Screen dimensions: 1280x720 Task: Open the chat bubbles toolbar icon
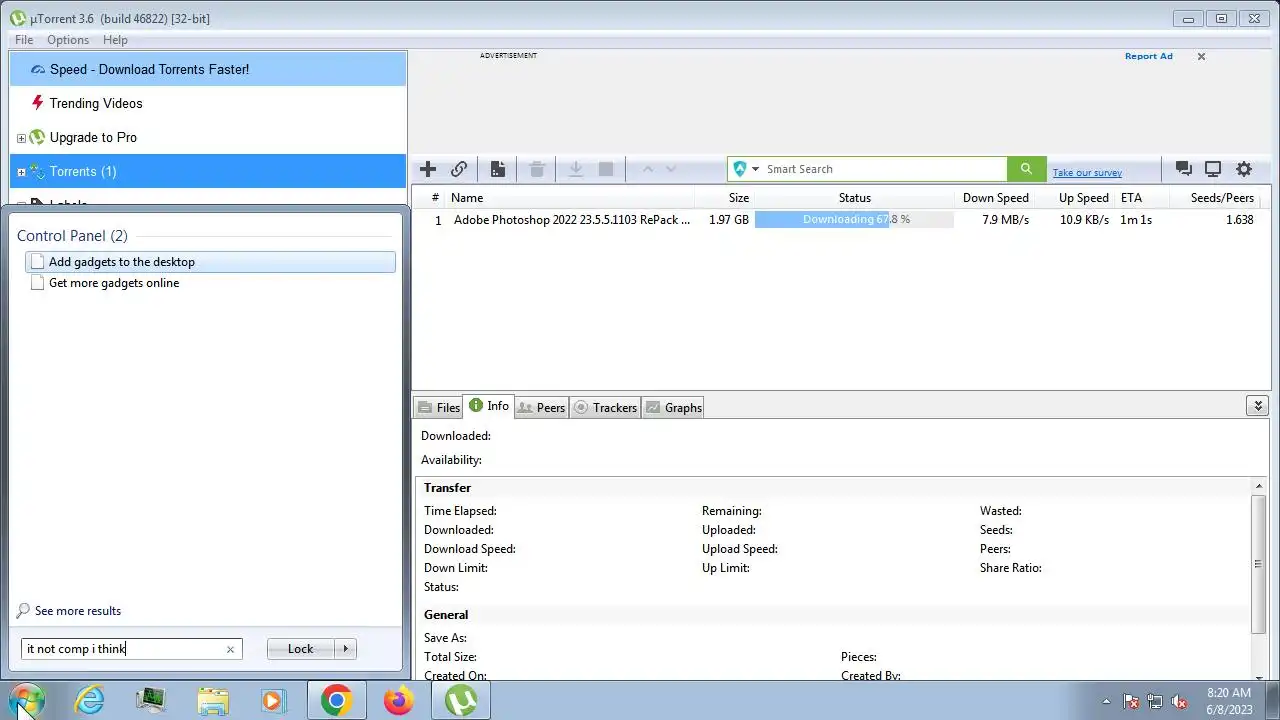pyautogui.click(x=1183, y=169)
